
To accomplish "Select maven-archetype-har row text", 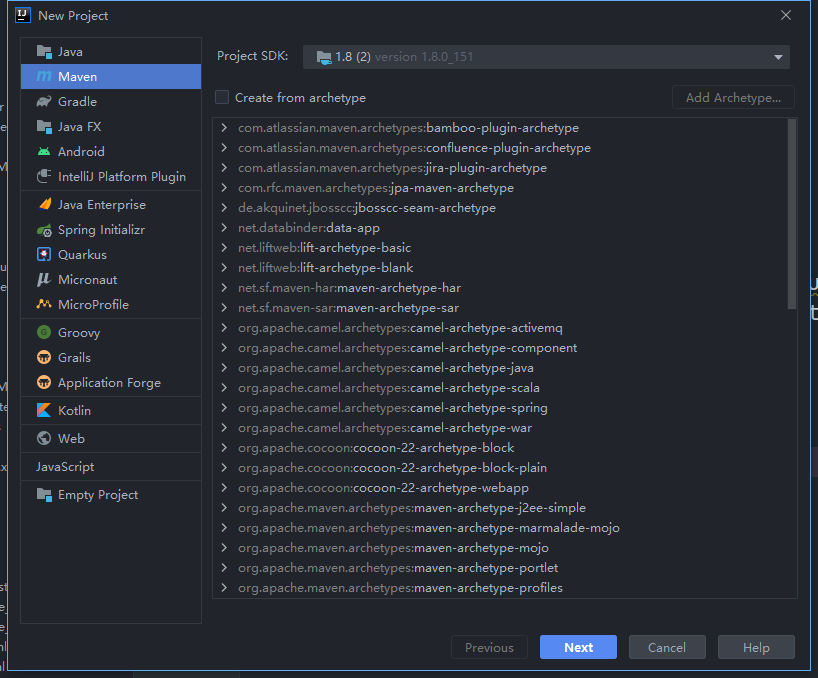I will pyautogui.click(x=350, y=288).
